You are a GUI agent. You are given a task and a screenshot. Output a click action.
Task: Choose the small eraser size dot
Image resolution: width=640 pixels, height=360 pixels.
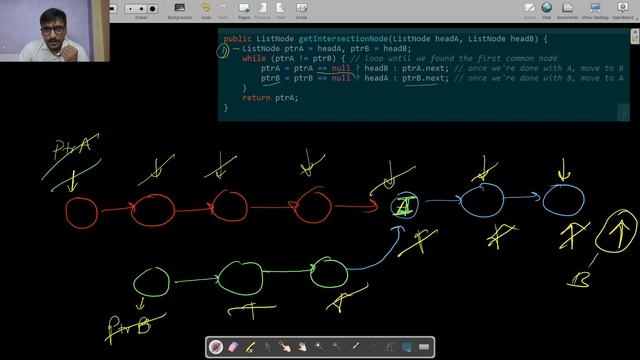click(x=130, y=9)
